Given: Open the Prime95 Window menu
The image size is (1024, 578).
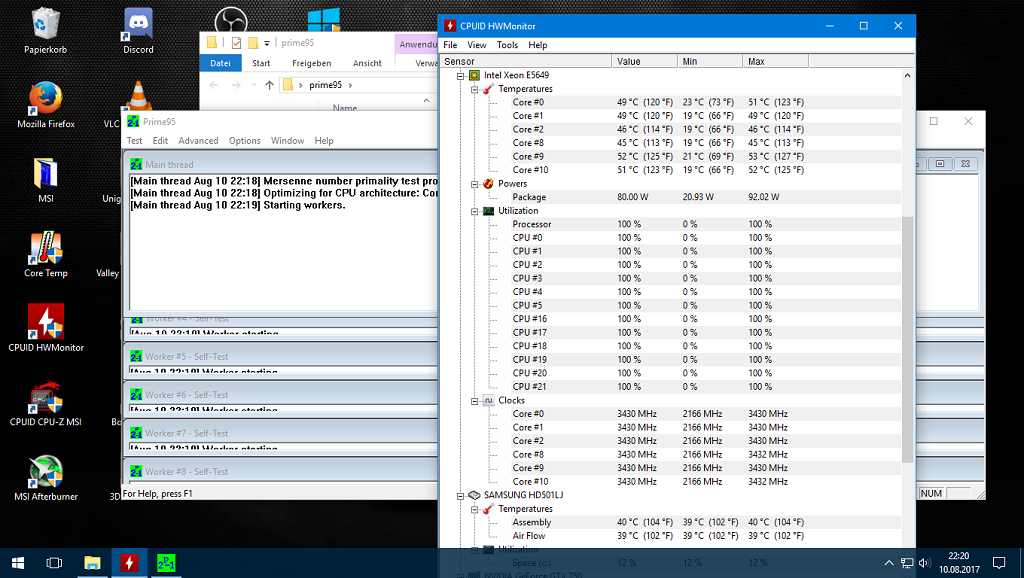Looking at the screenshot, I should (287, 140).
